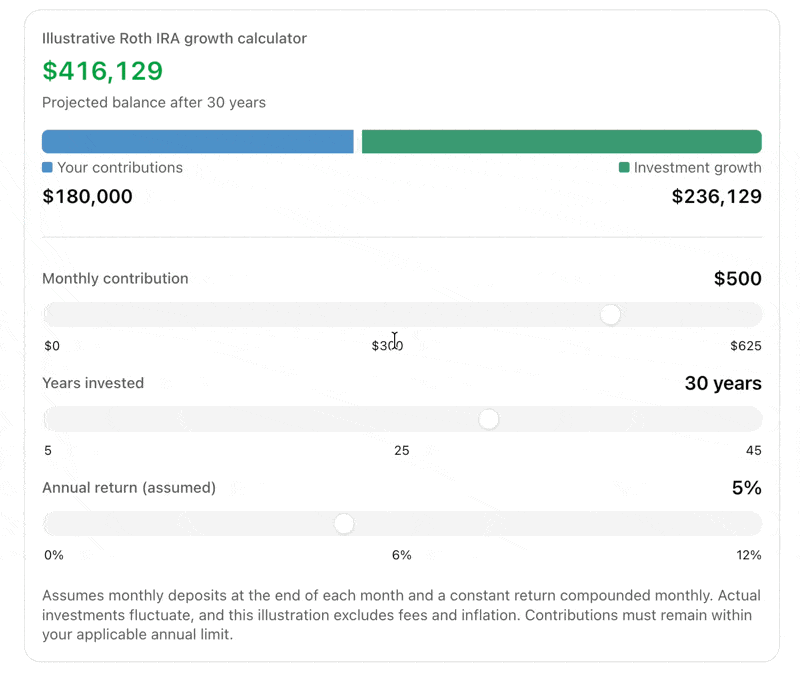Click the $500 monthly contribution value

coord(737,279)
